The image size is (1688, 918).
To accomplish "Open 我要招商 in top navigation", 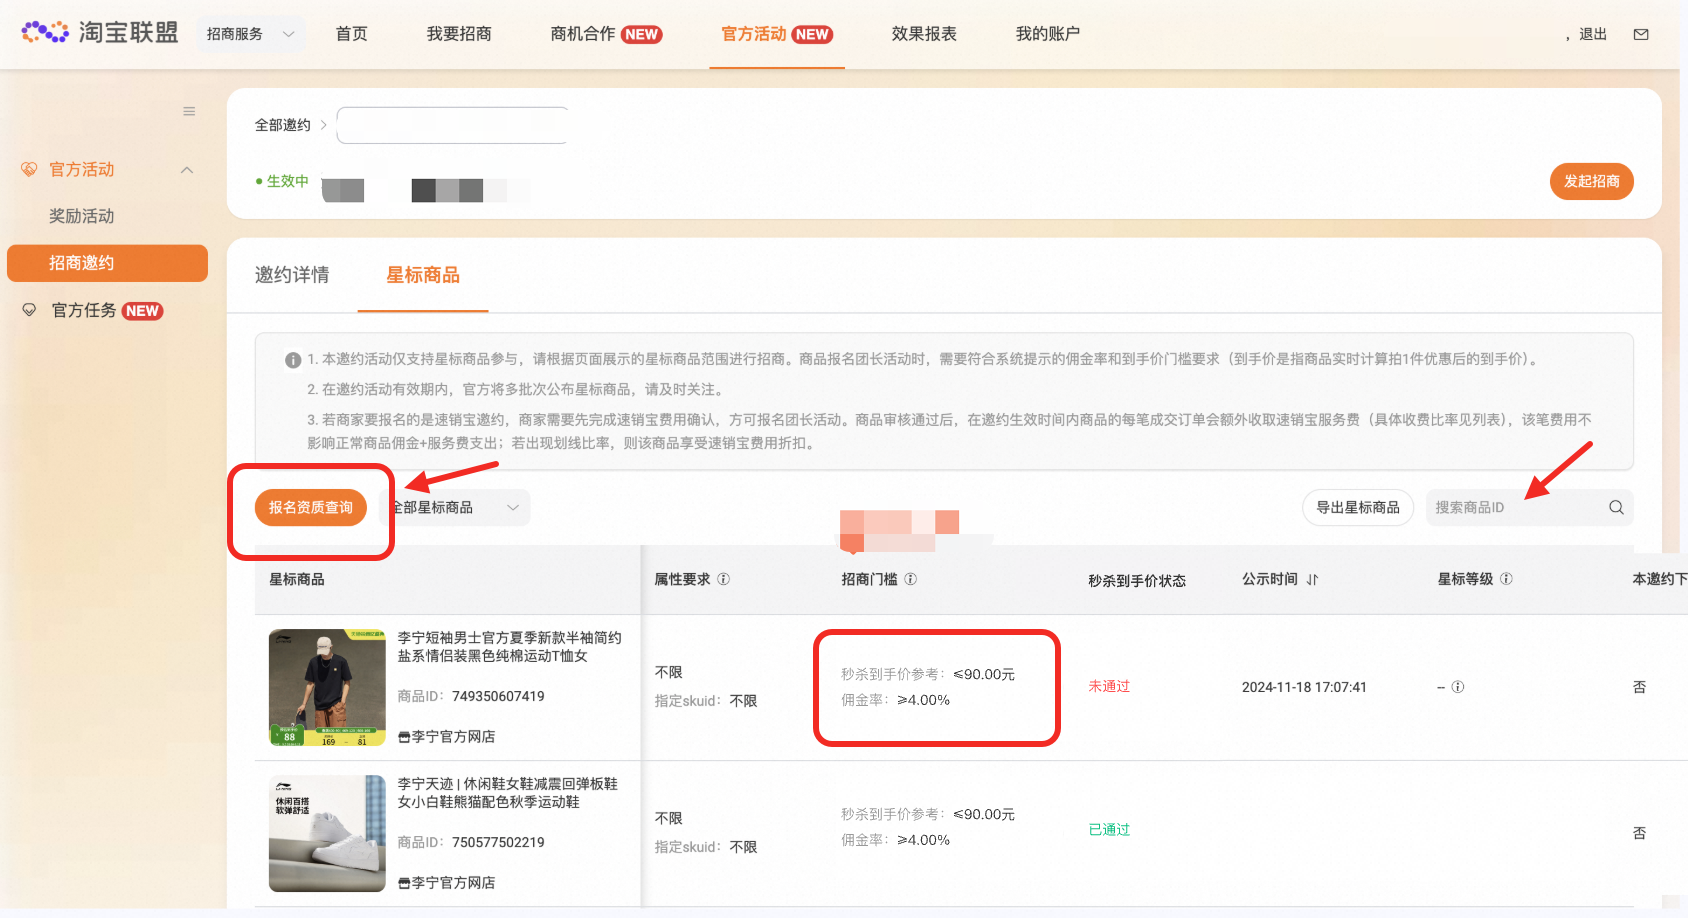I will [459, 34].
